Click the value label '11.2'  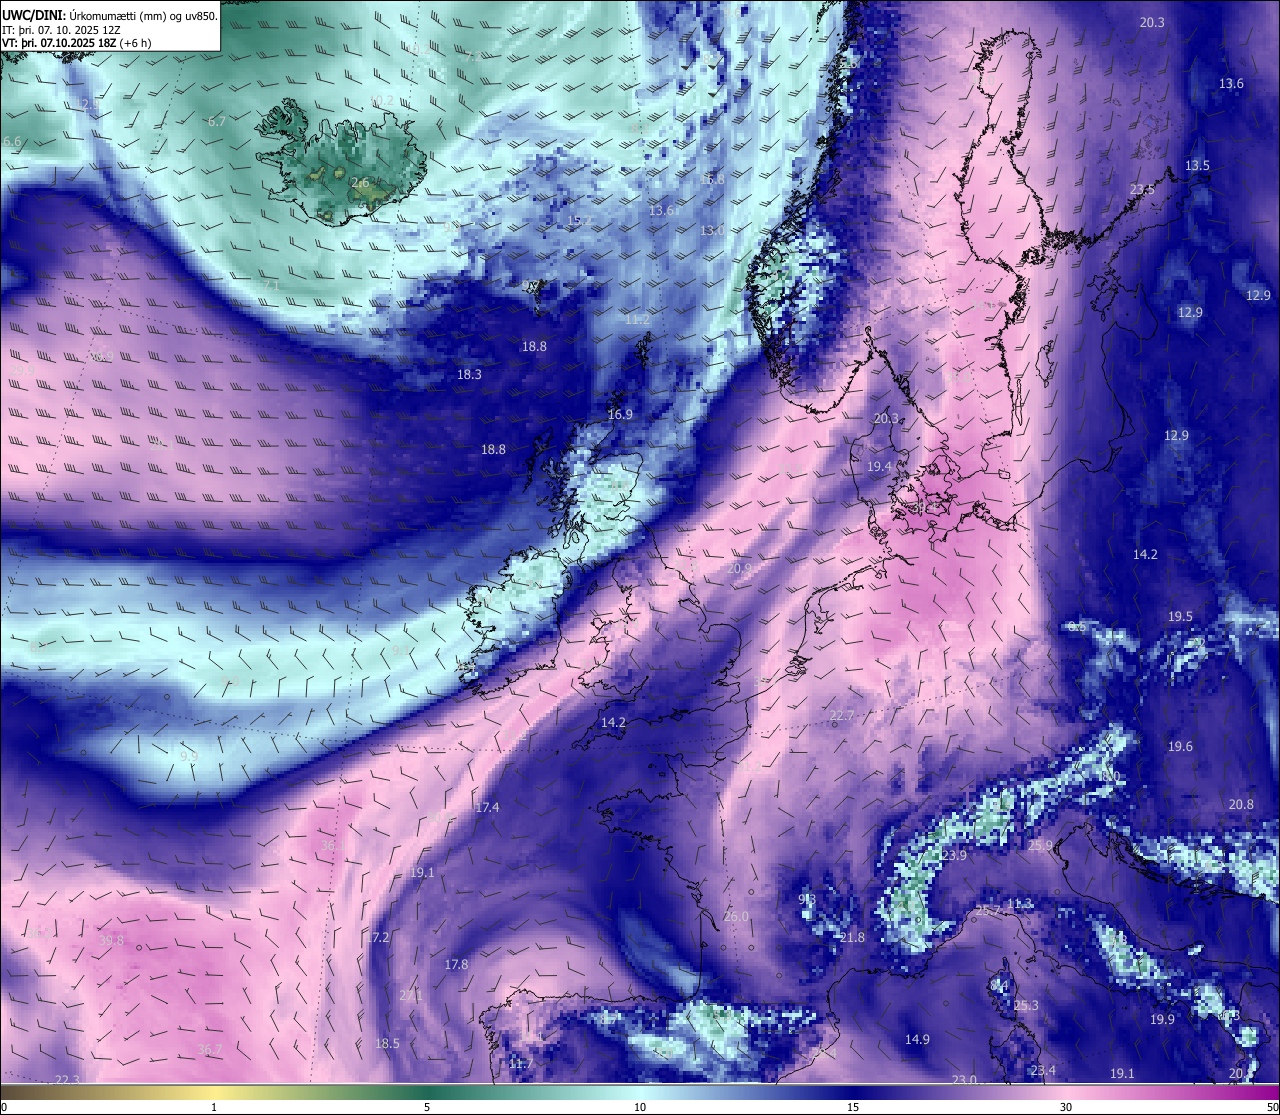pos(637,320)
